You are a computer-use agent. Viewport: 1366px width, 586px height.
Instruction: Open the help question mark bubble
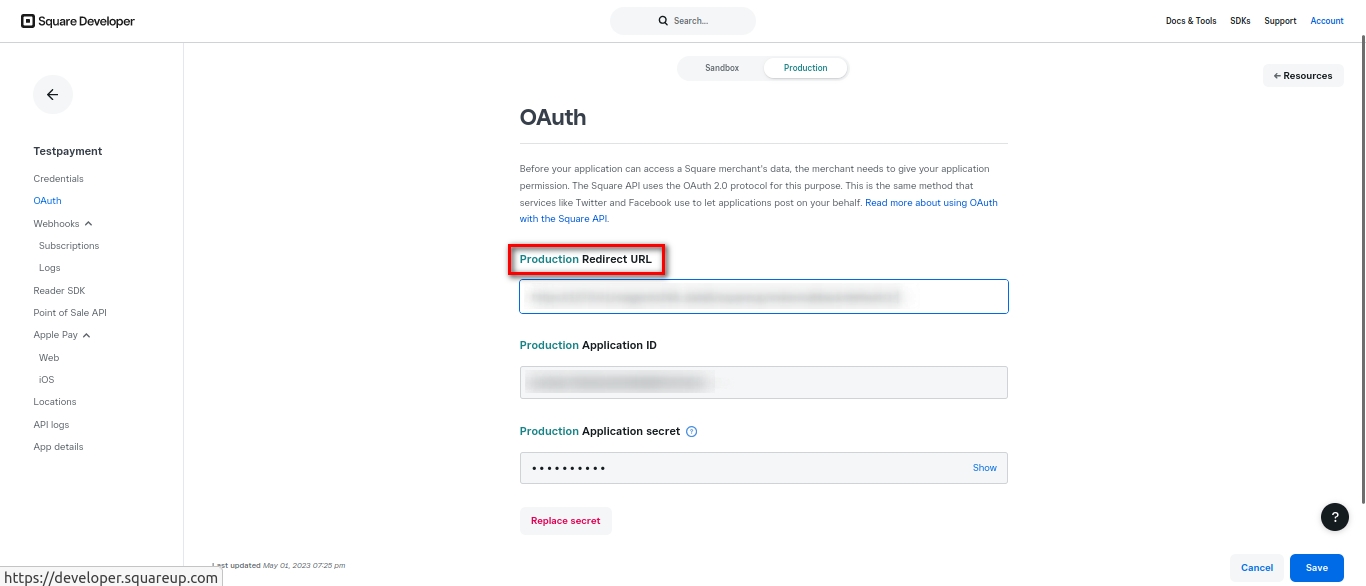(x=1335, y=516)
